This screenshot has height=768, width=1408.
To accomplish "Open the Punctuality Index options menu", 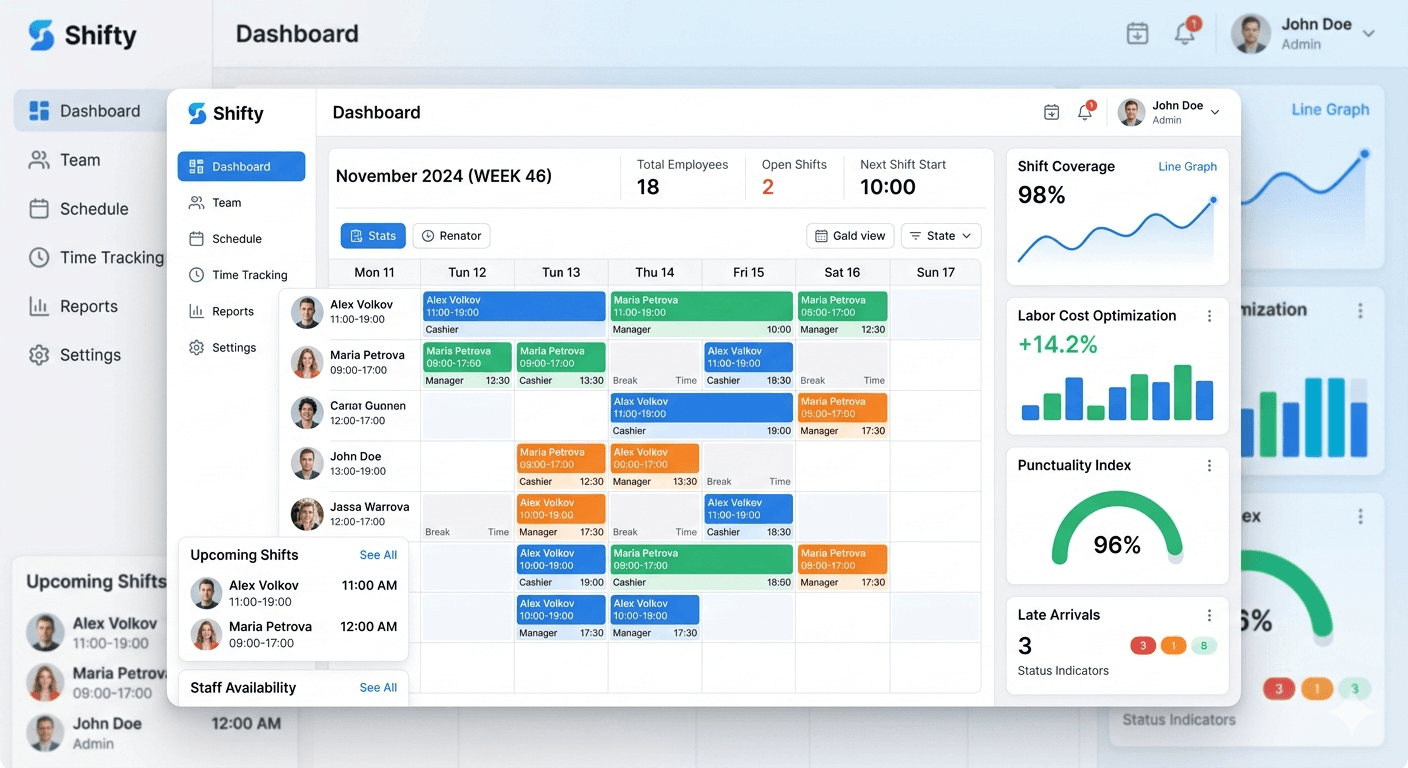I will [x=1209, y=466].
